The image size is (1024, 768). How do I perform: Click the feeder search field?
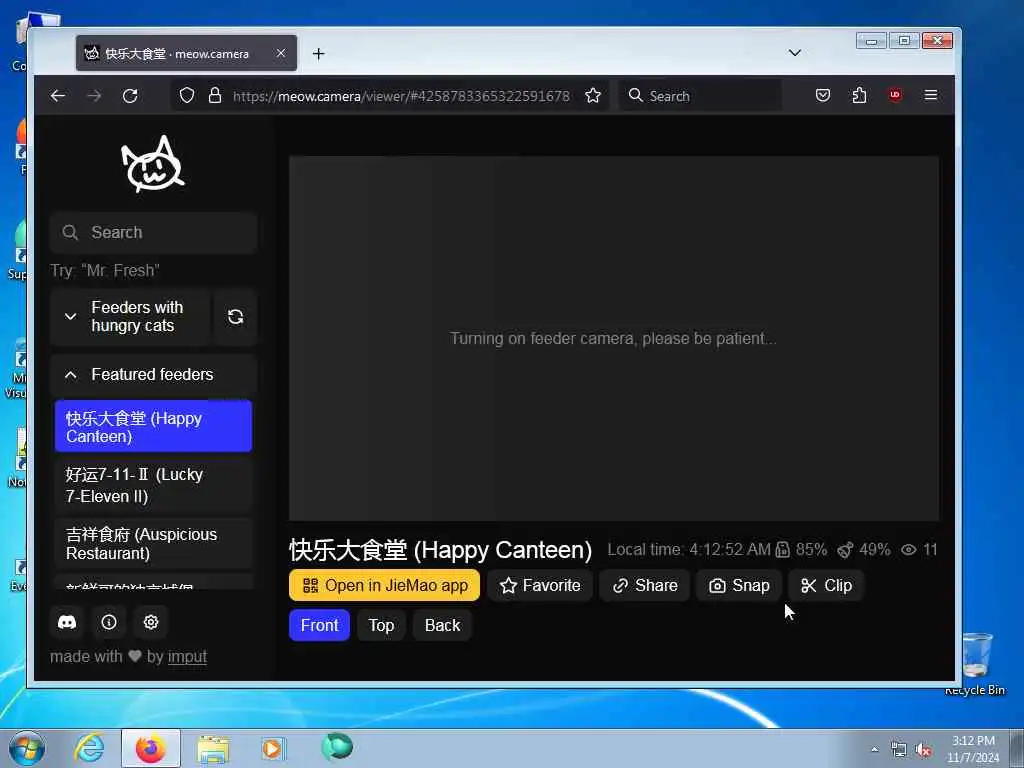(x=153, y=232)
